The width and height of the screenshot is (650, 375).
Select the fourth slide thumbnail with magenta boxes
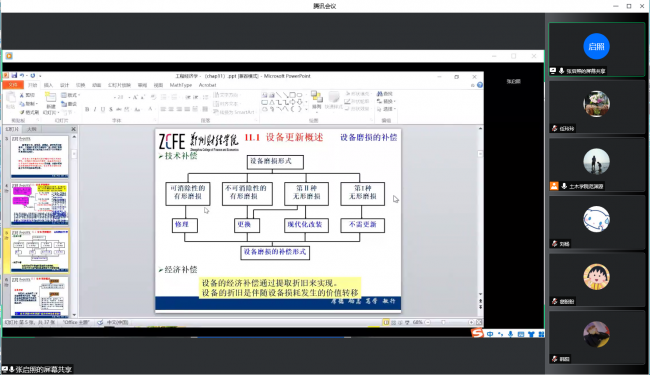pos(40,204)
